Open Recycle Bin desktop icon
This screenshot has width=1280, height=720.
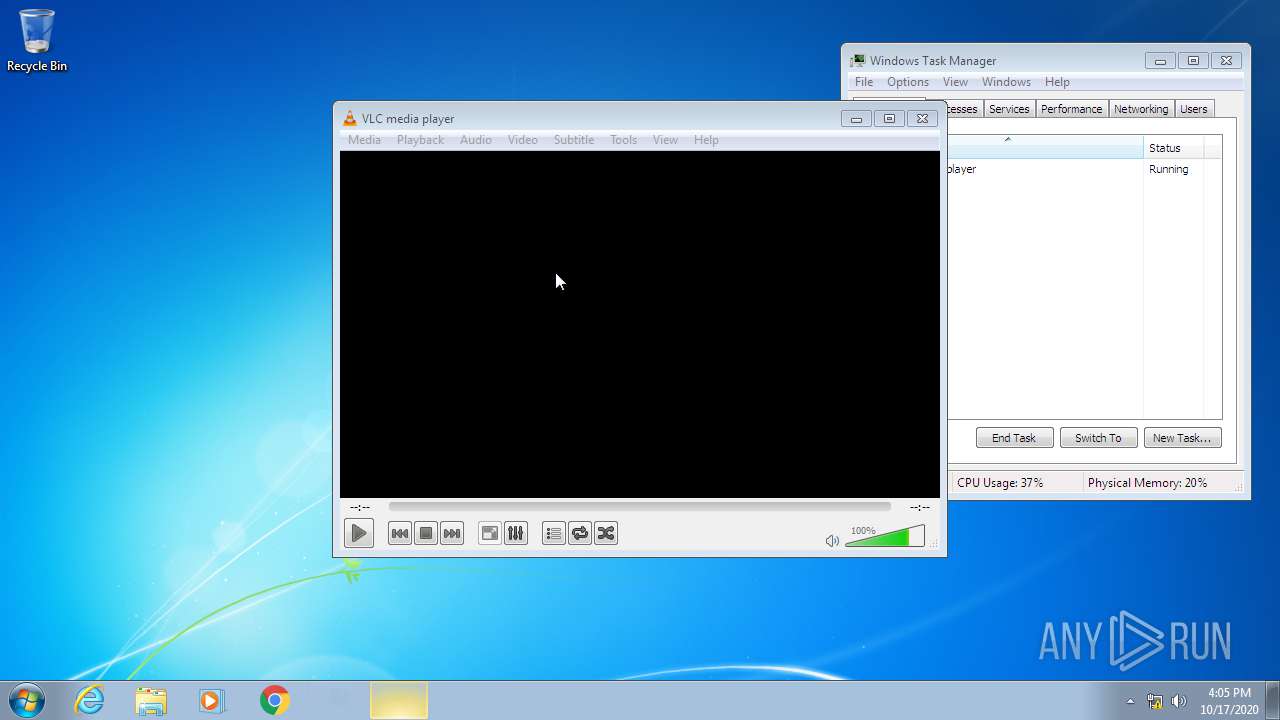point(37,41)
